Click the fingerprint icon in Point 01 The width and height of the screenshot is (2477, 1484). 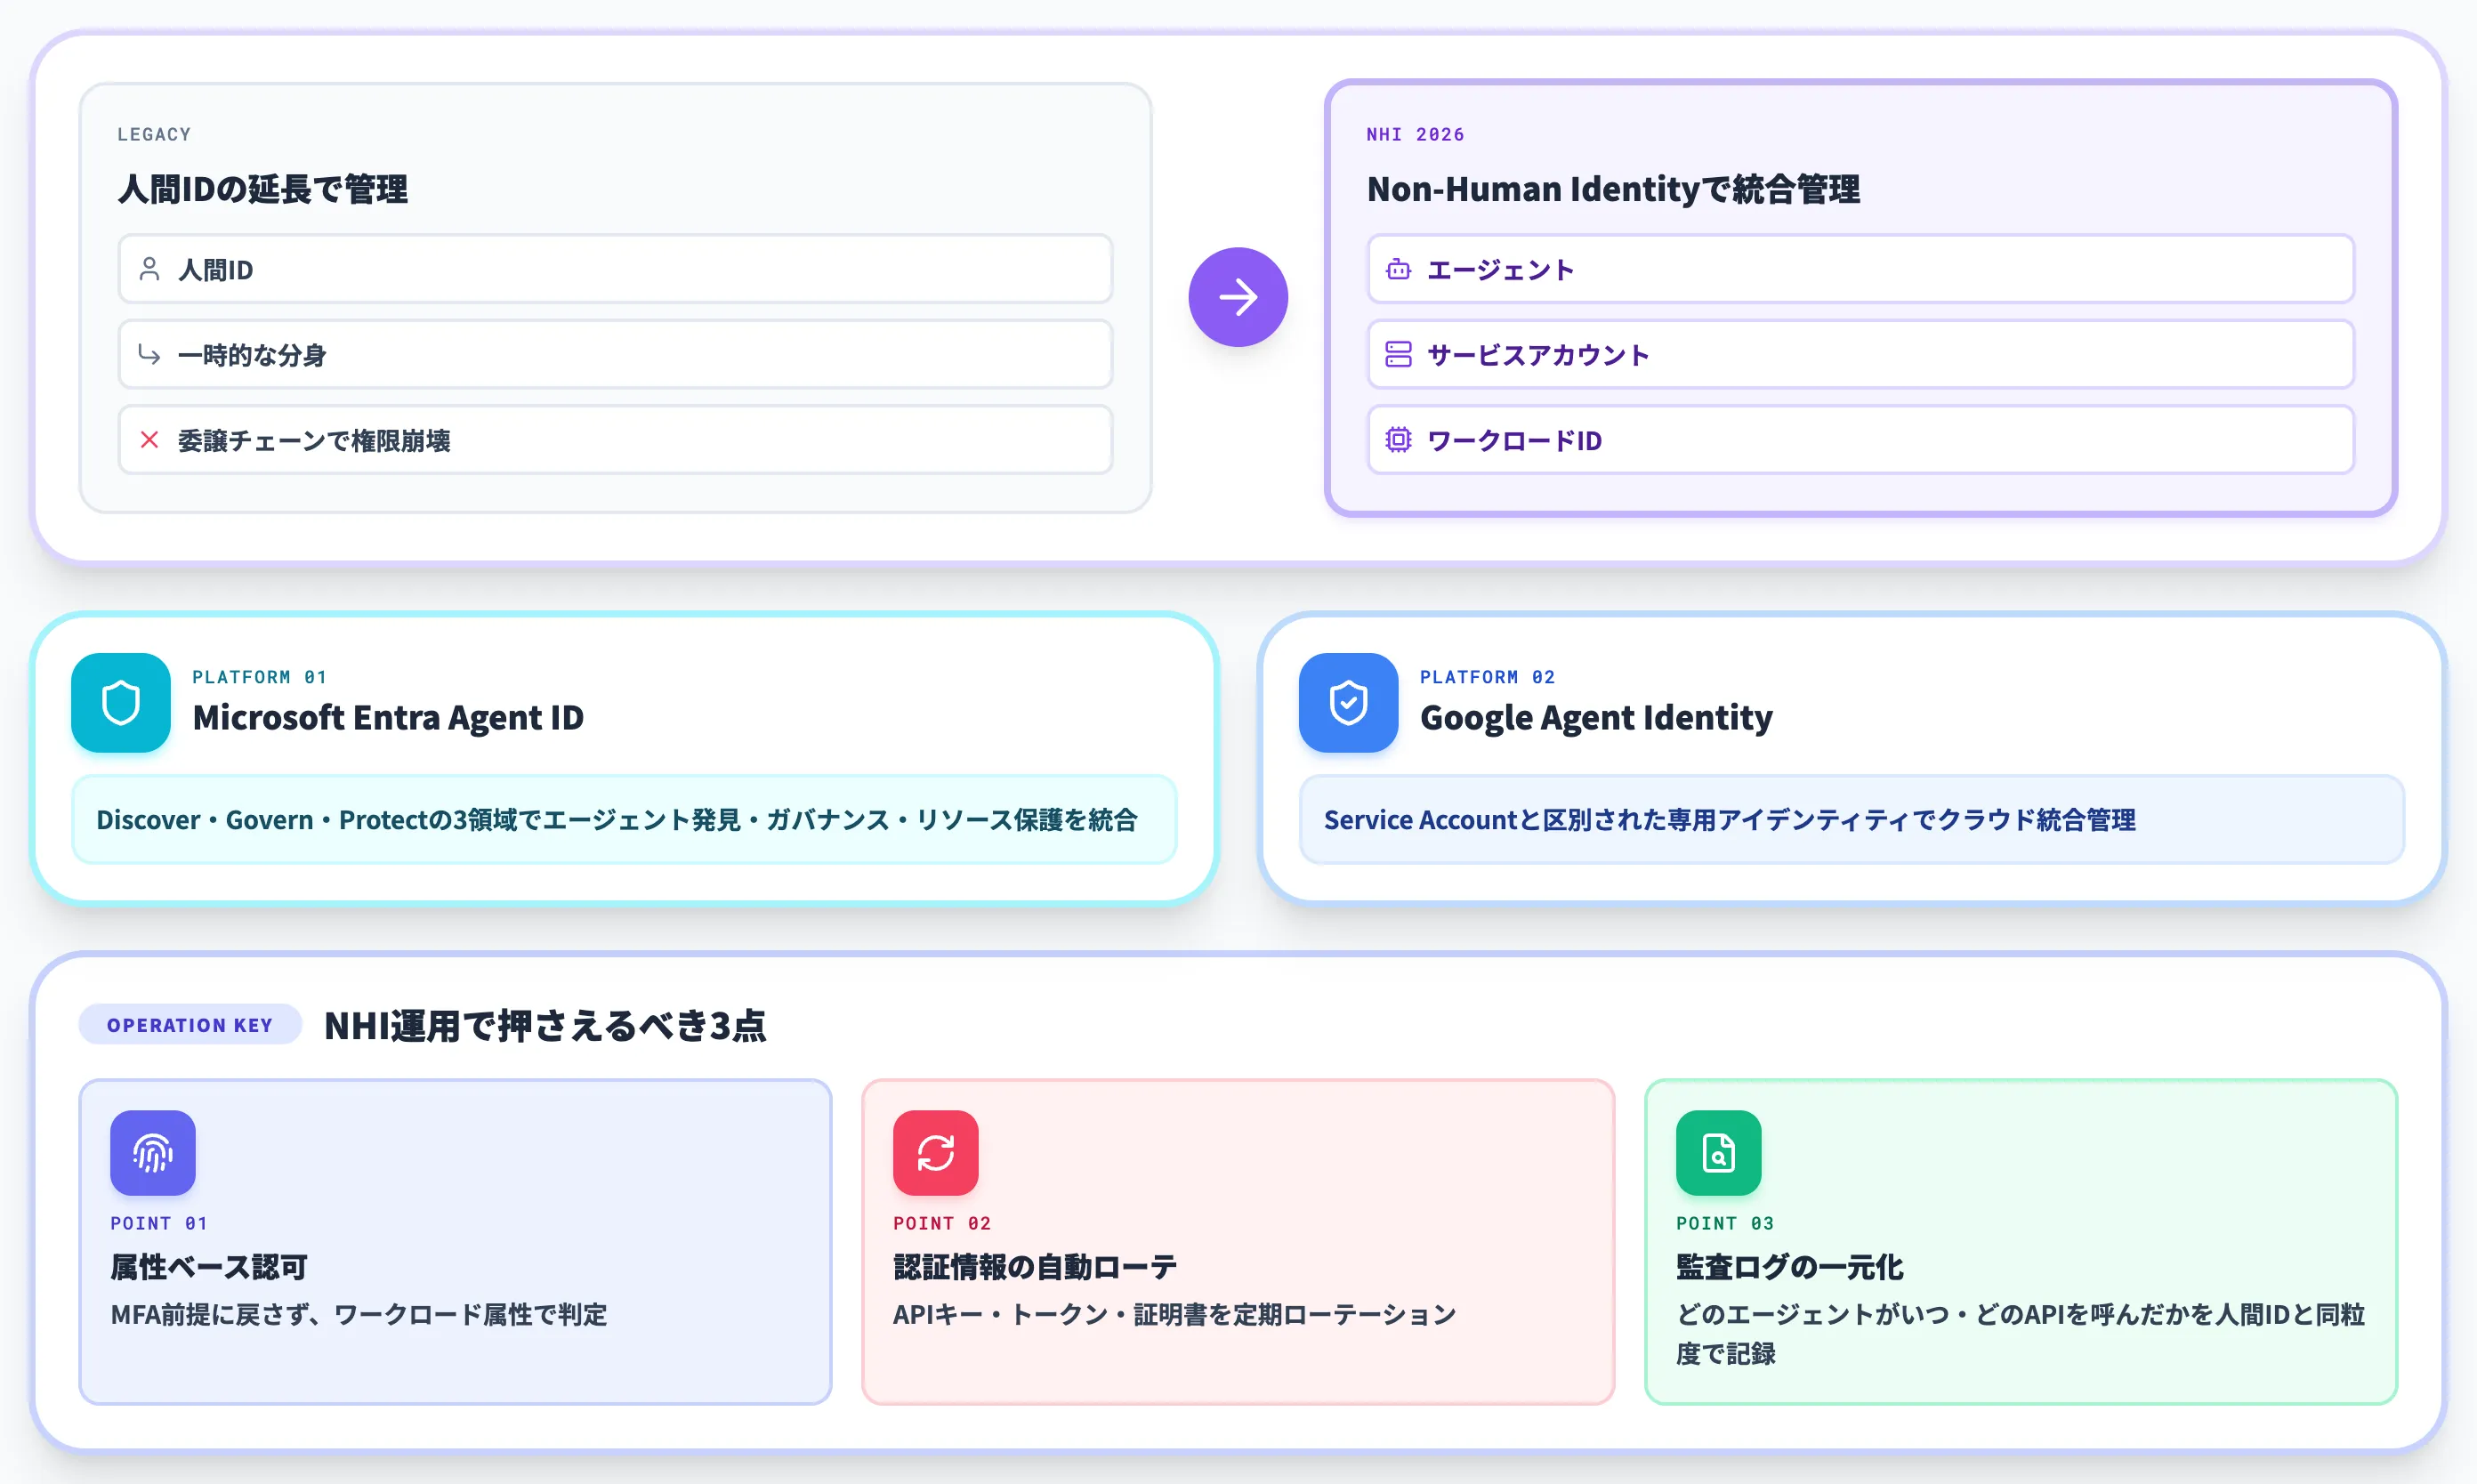[153, 1152]
